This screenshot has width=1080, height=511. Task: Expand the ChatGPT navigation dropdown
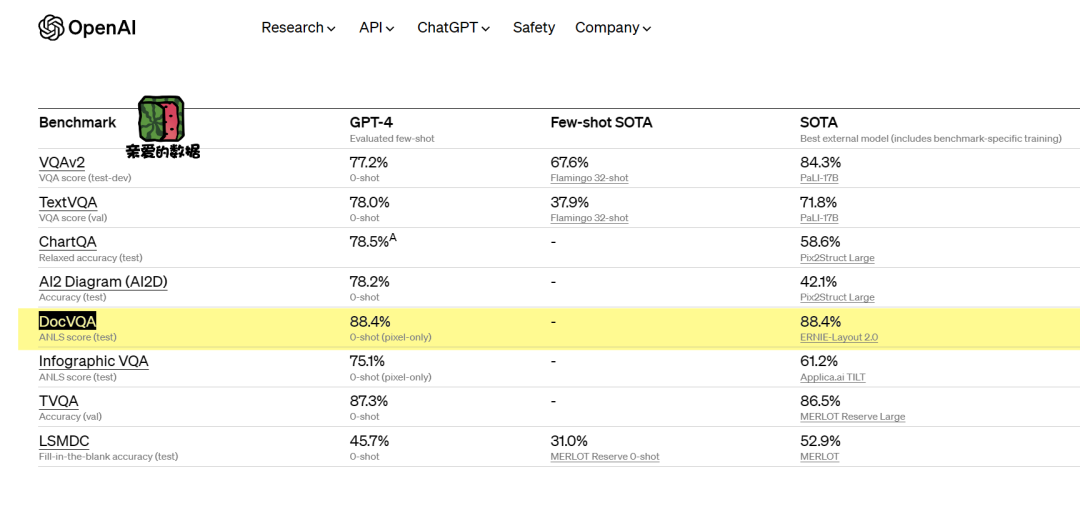tap(453, 28)
